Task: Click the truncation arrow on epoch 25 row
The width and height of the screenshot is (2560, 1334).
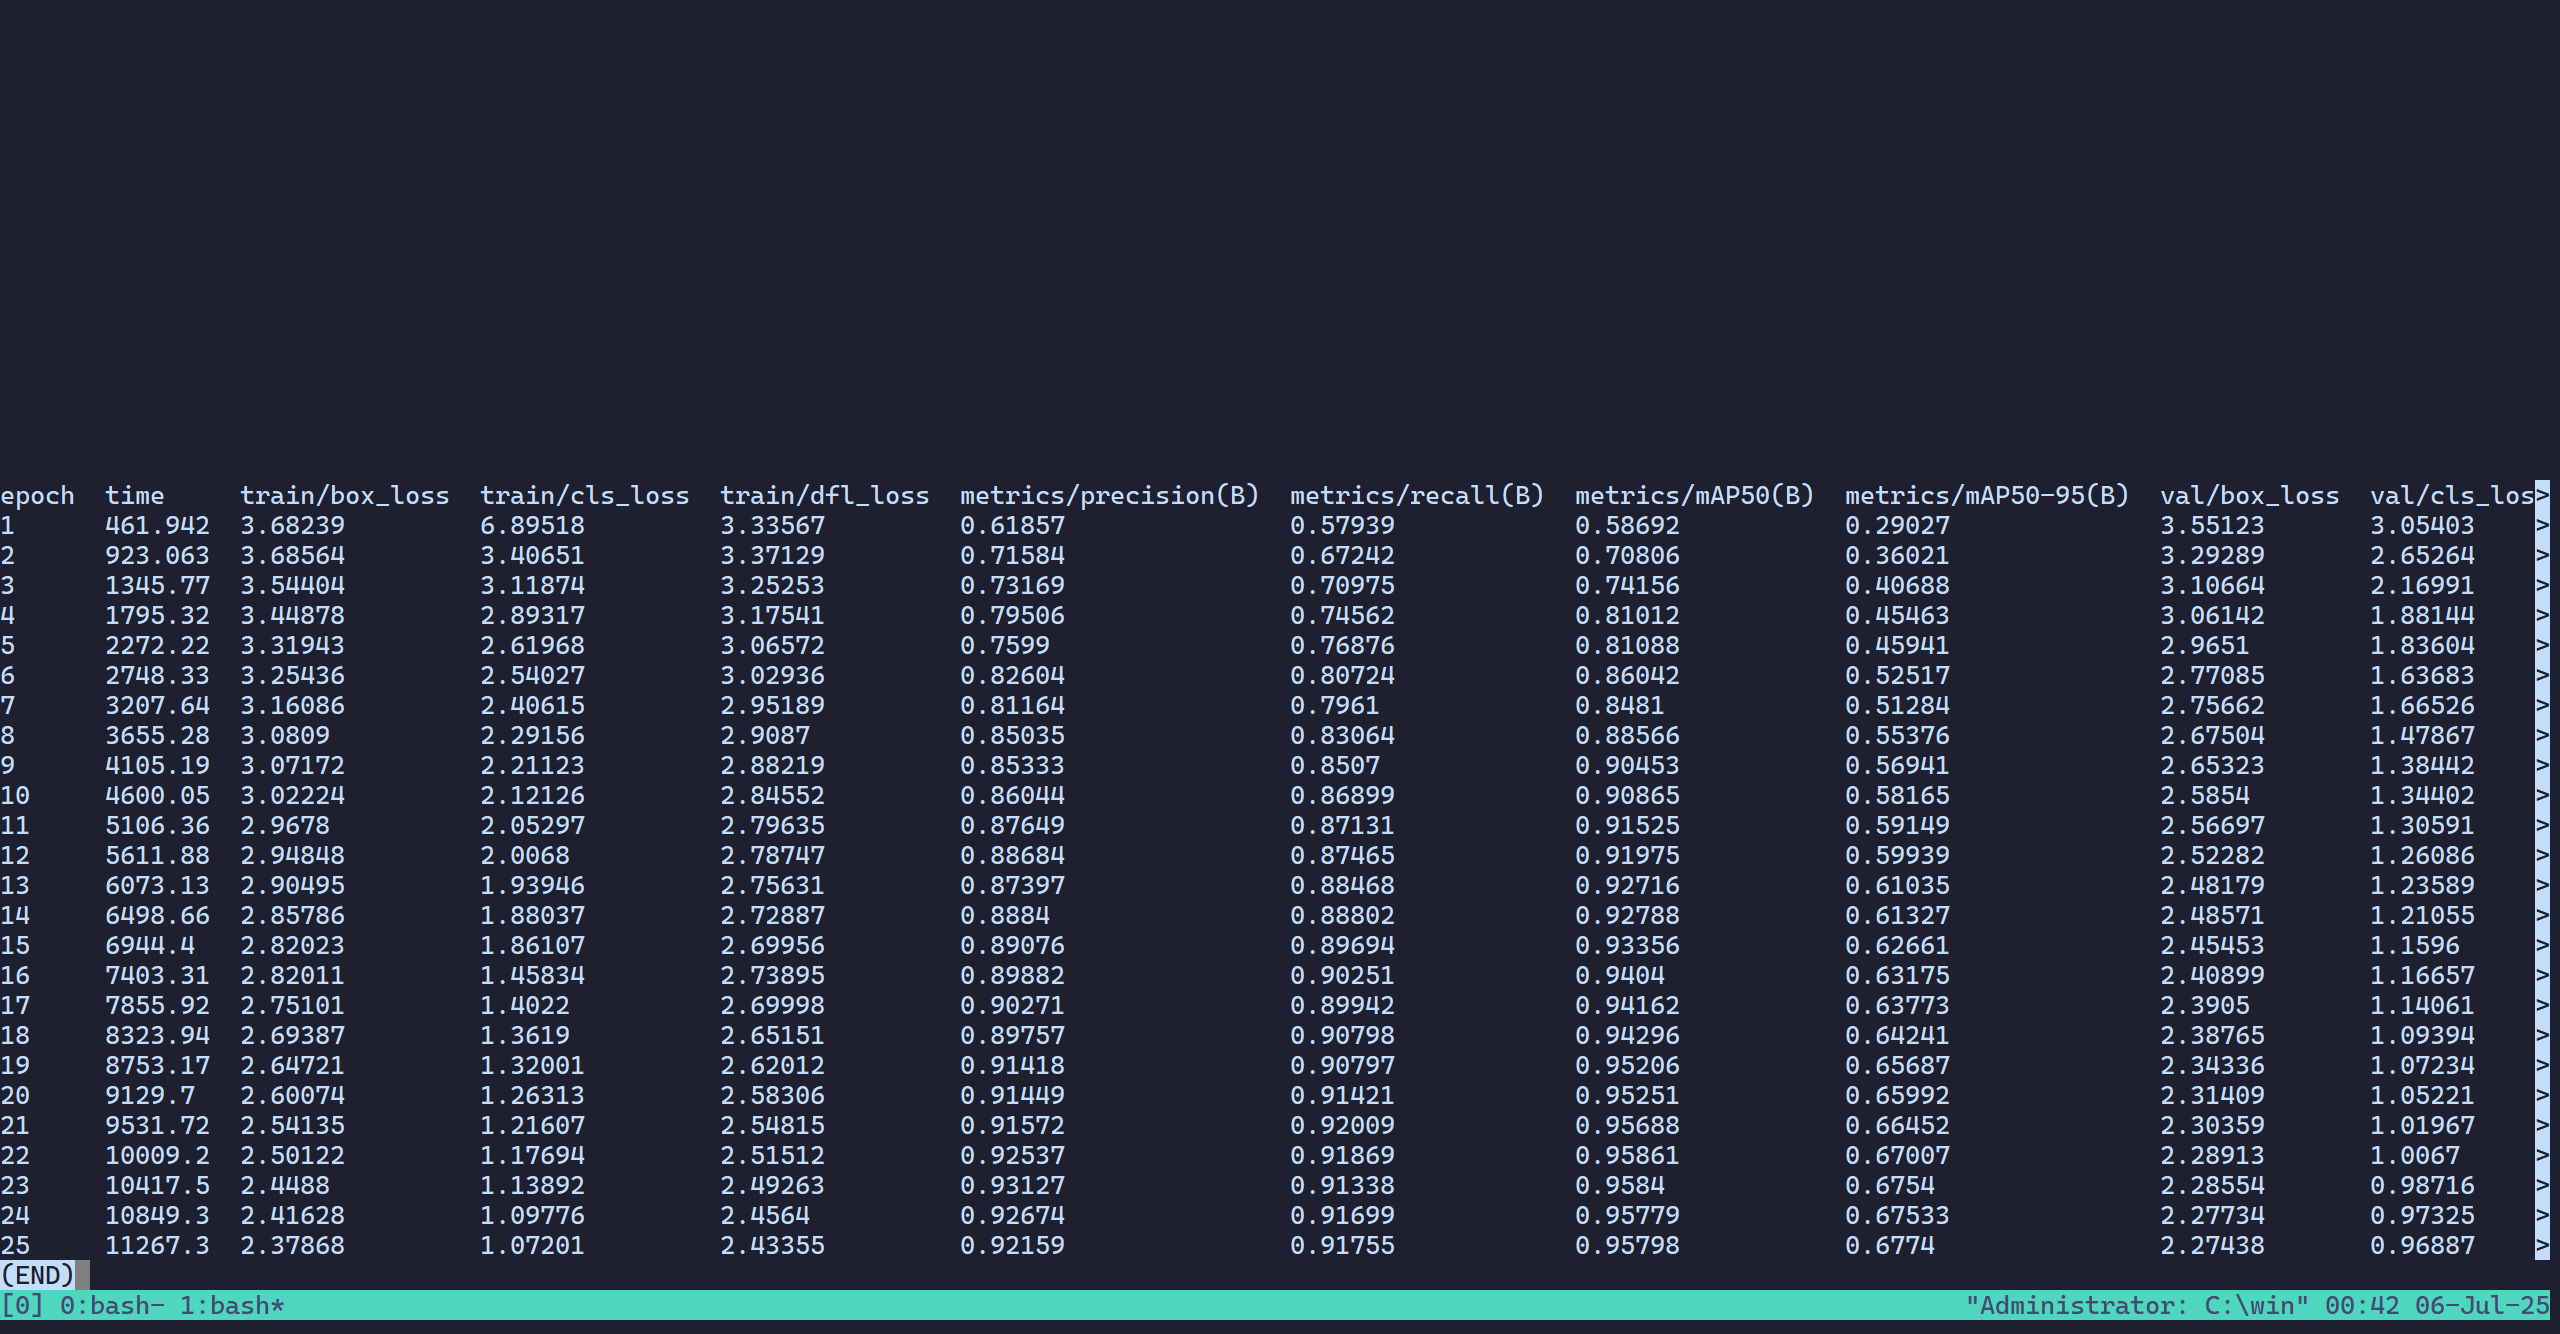Action: (2541, 1246)
